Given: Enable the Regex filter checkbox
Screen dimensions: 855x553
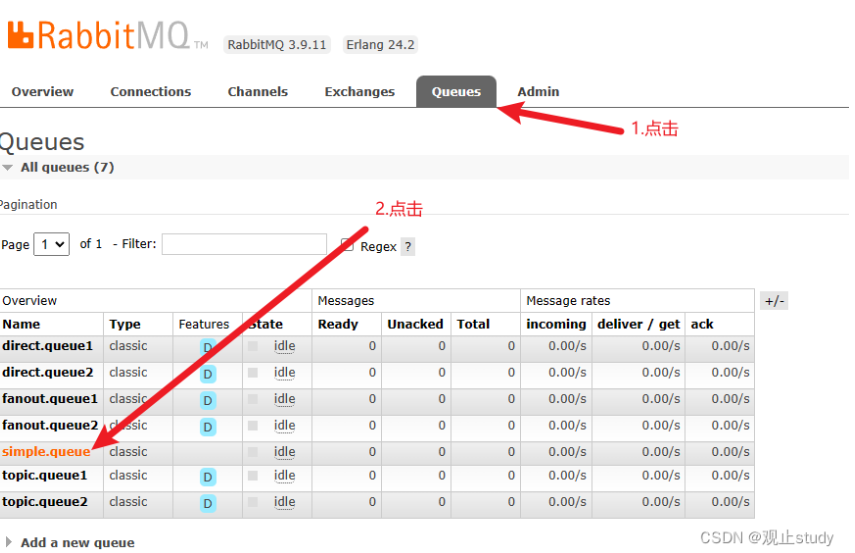Looking at the screenshot, I should [347, 244].
